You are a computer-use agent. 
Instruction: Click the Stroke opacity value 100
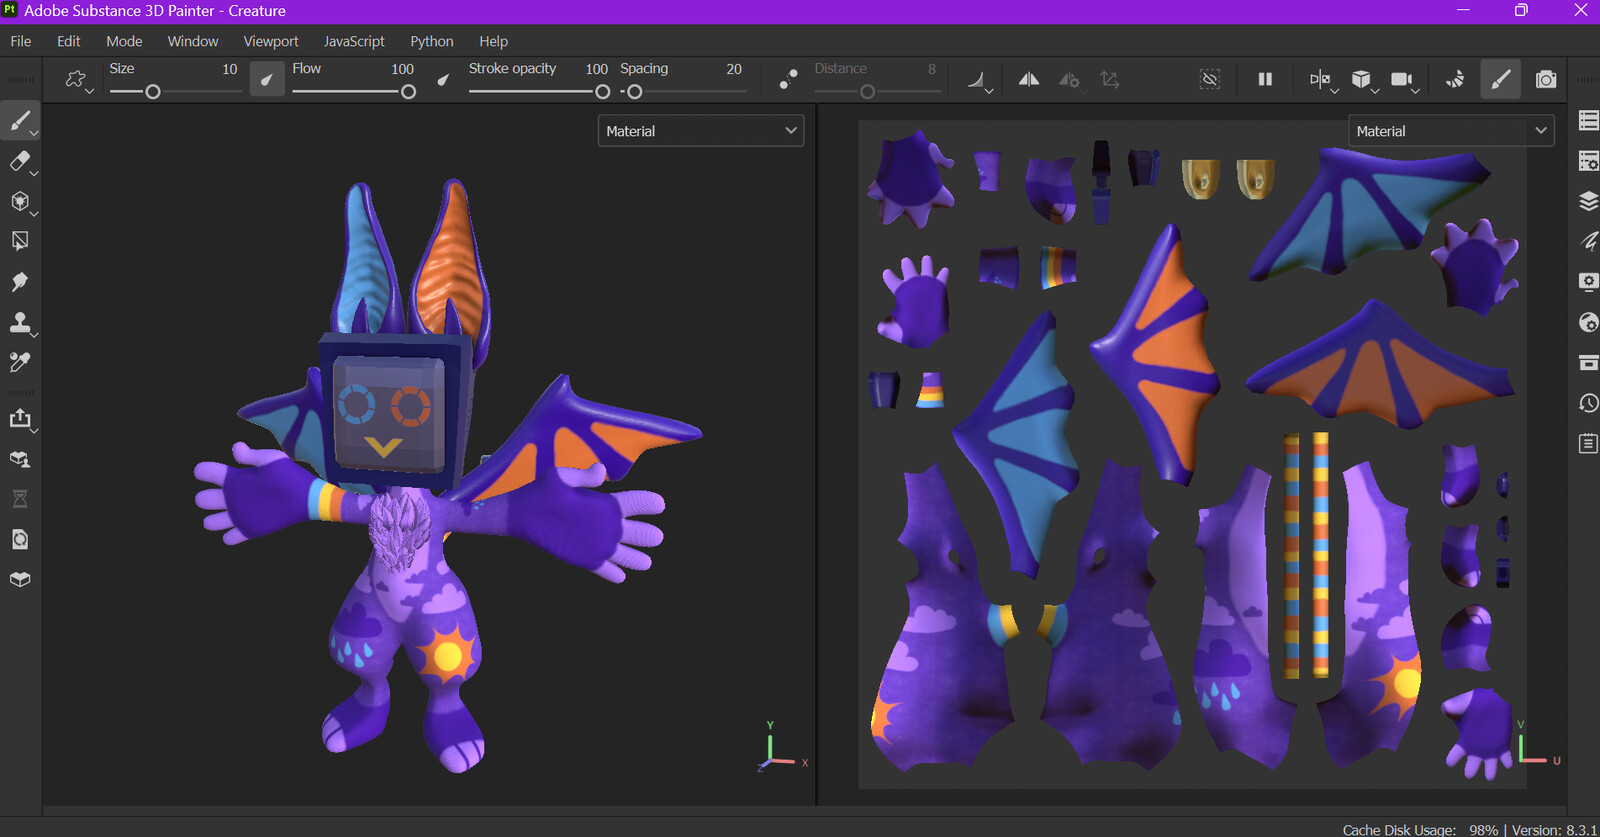[x=596, y=69]
